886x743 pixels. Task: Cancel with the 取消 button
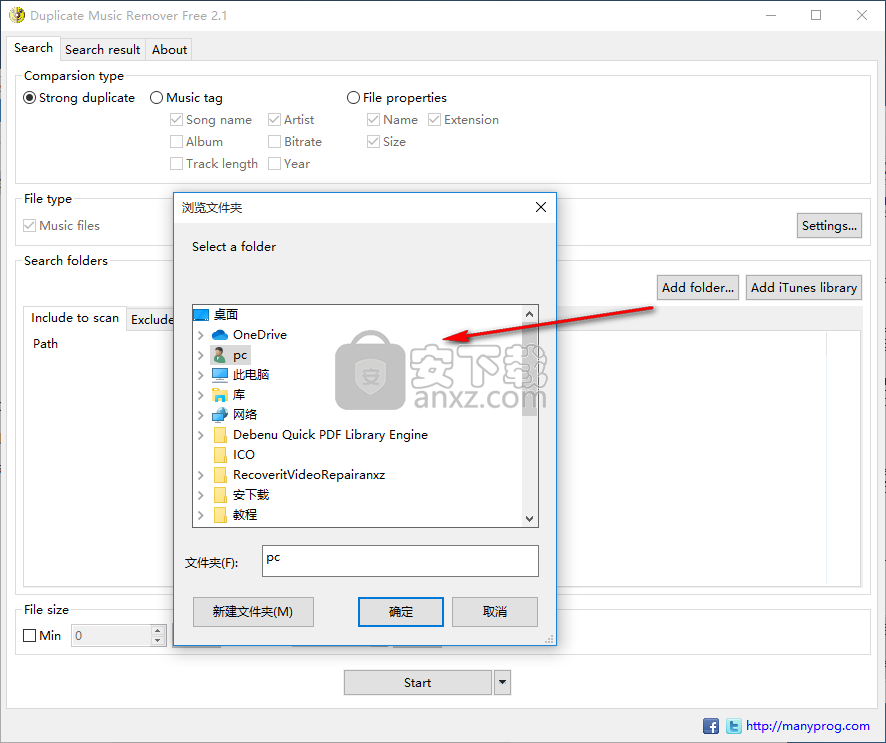pyautogui.click(x=494, y=612)
